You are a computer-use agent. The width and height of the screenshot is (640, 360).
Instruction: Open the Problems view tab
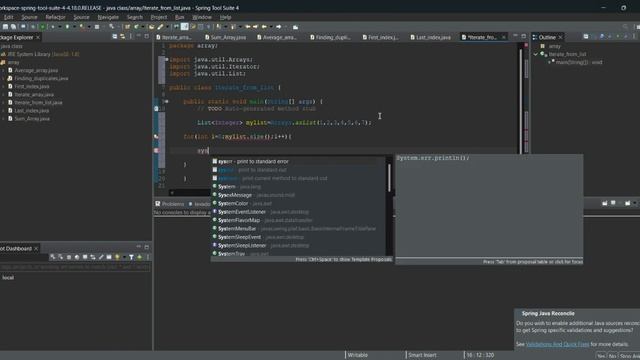point(170,204)
